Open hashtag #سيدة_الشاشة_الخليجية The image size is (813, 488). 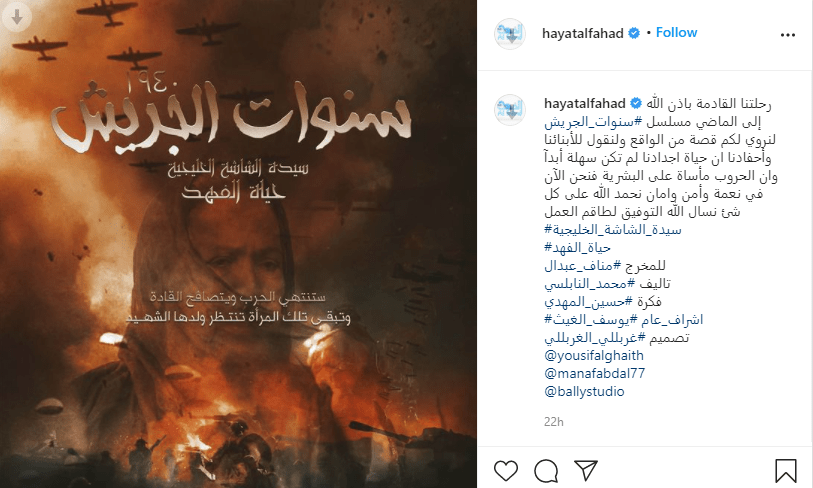[x=612, y=229]
